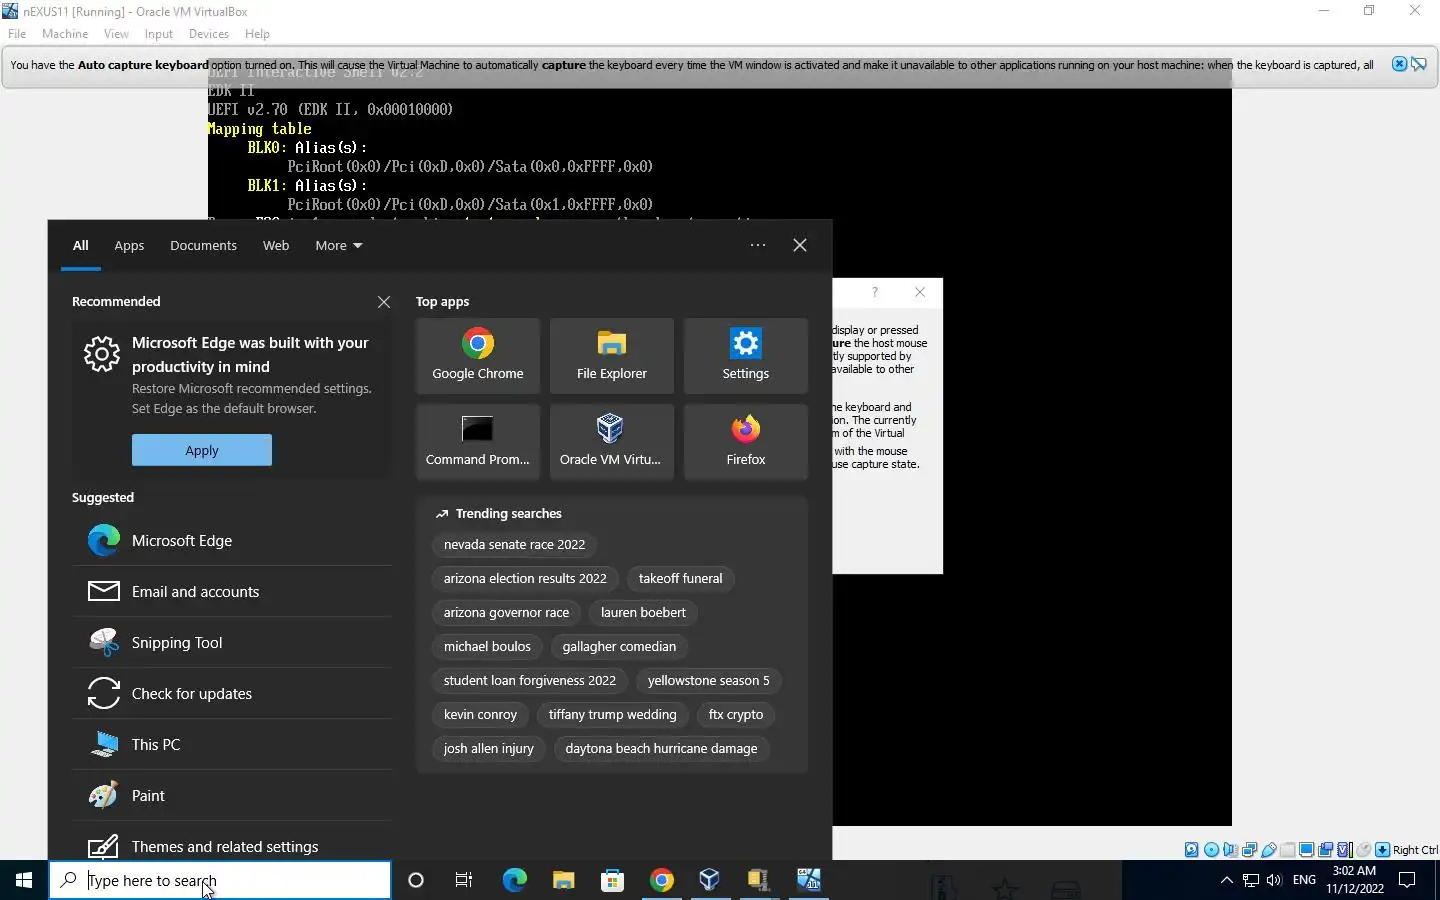
Task: Click the VirtualBox network status icon
Action: pos(1249,850)
